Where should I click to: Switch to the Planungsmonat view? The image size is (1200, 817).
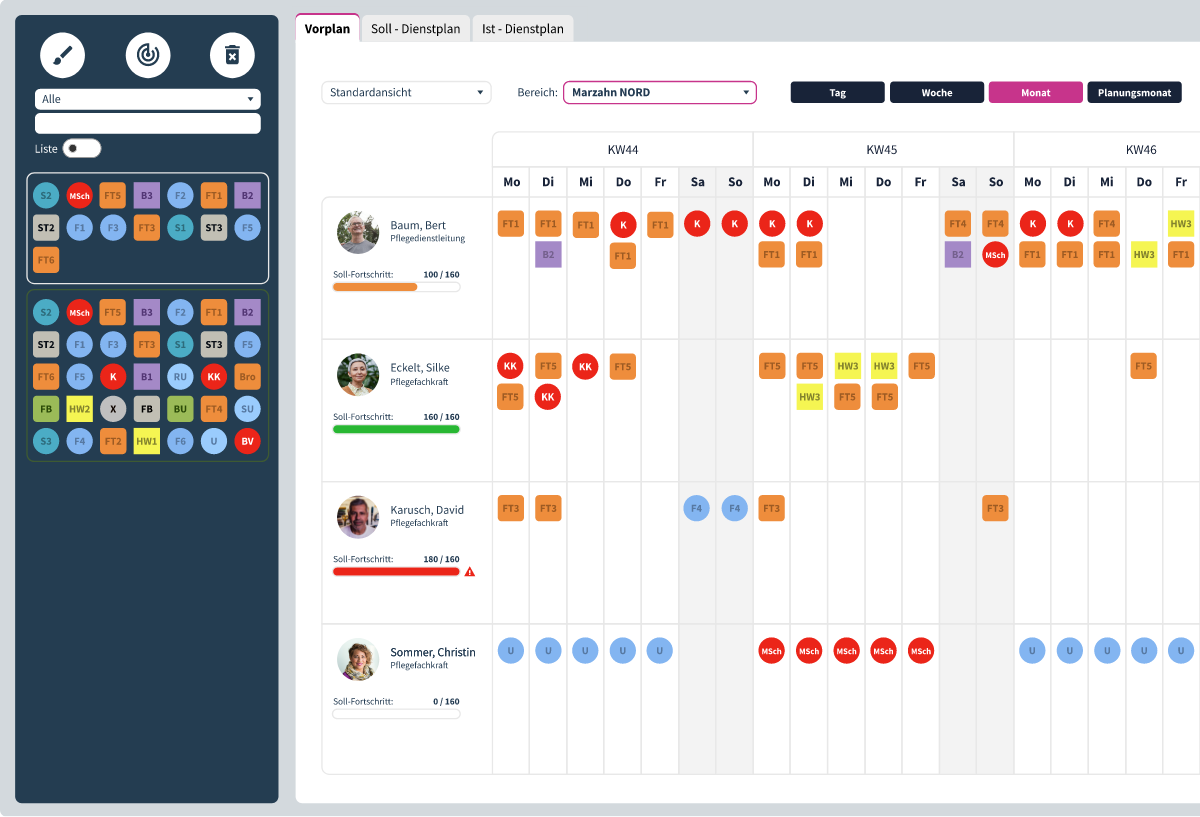(1134, 93)
